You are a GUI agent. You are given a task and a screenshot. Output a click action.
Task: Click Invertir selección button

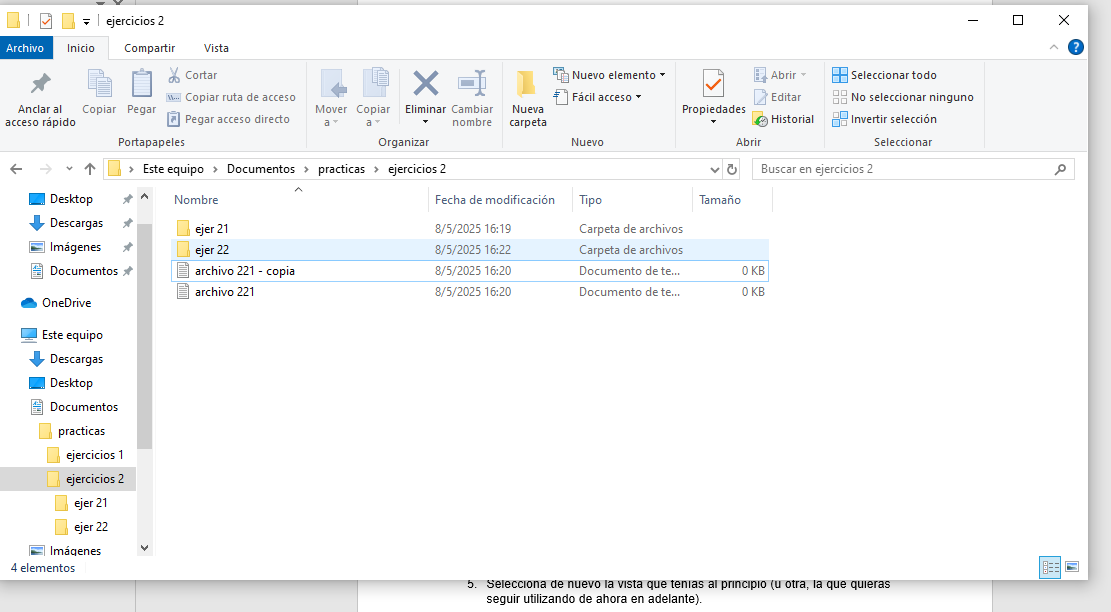[884, 119]
